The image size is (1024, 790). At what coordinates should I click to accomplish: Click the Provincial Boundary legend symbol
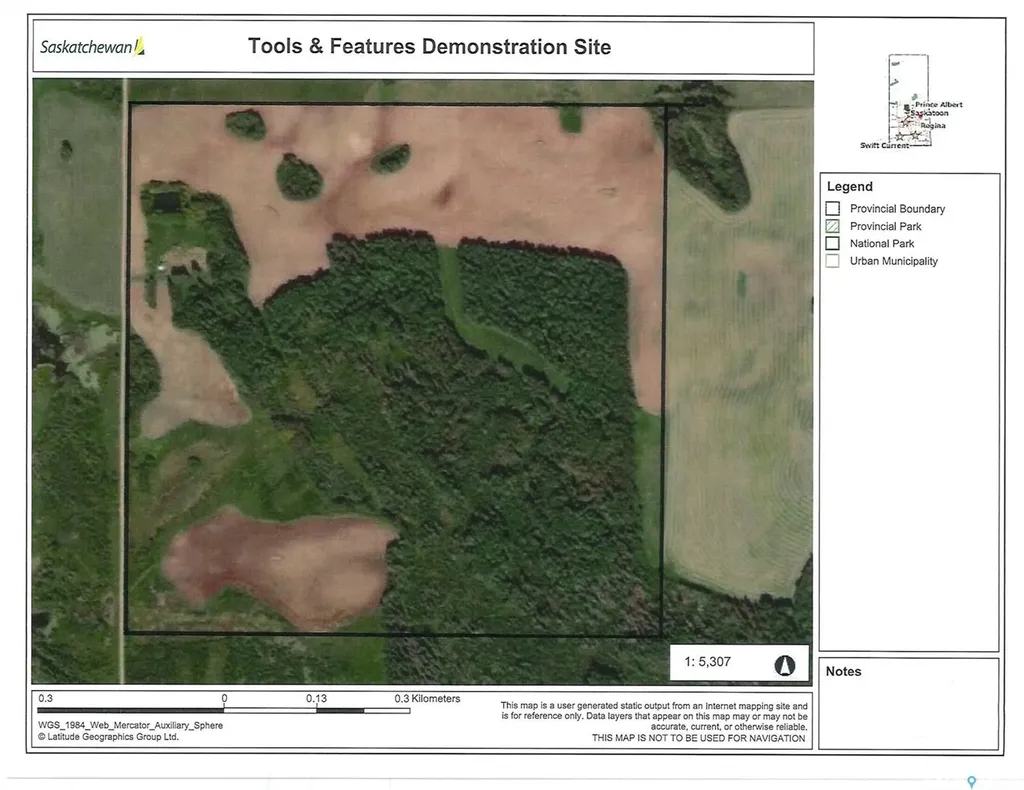833,209
